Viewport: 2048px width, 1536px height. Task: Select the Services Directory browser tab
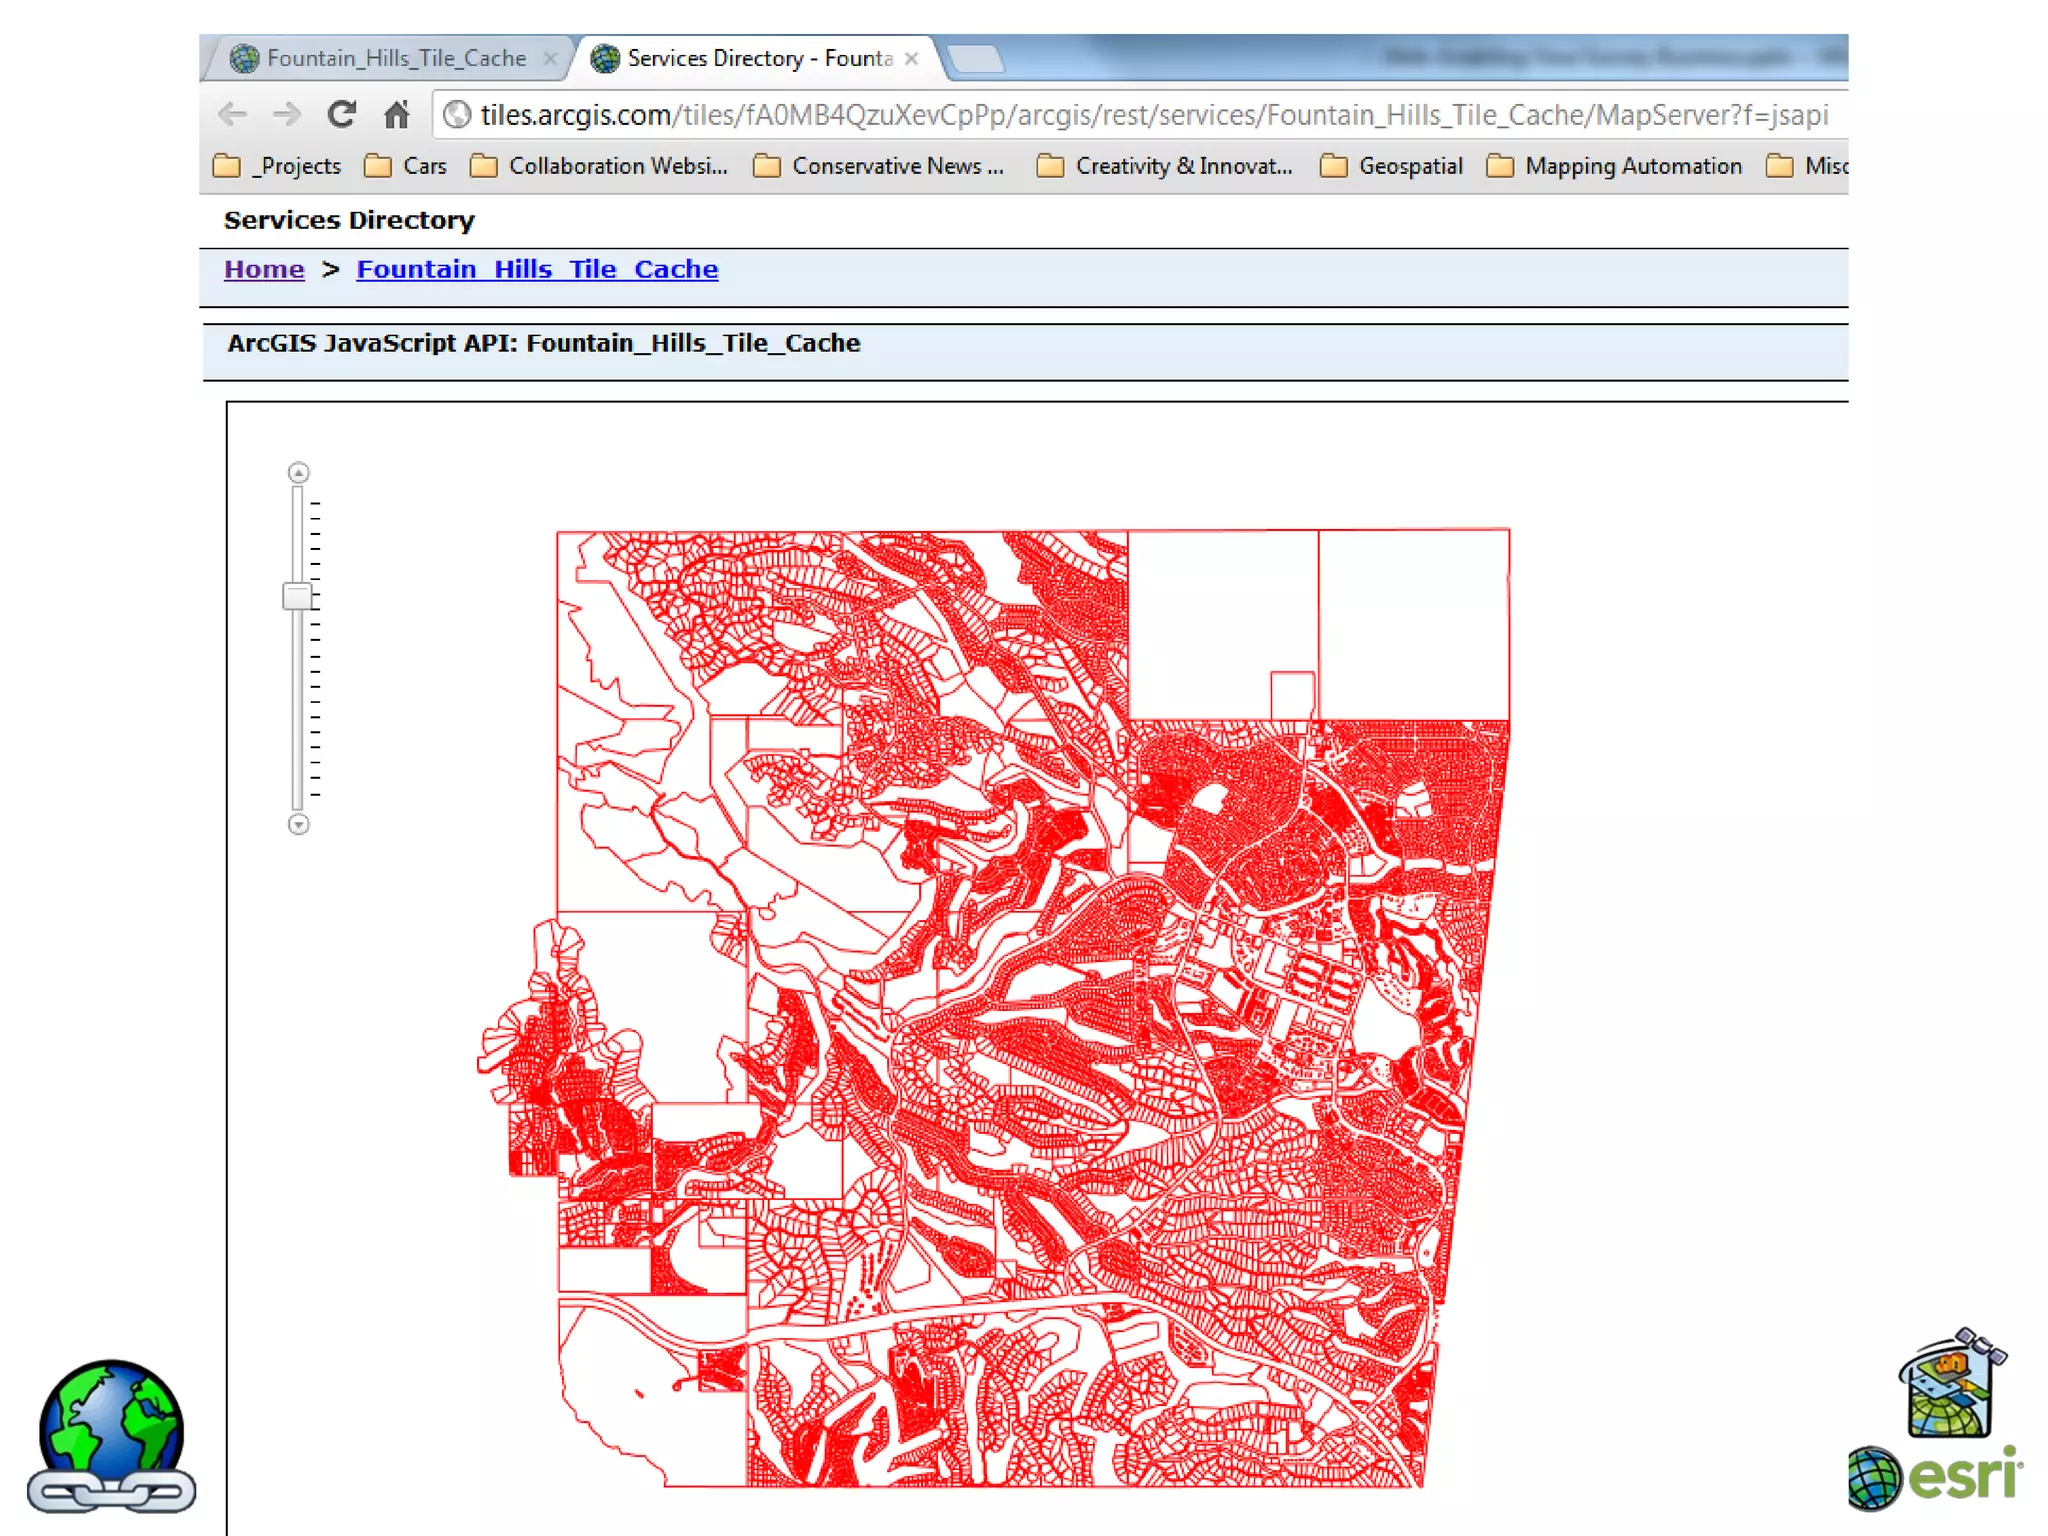tap(758, 58)
